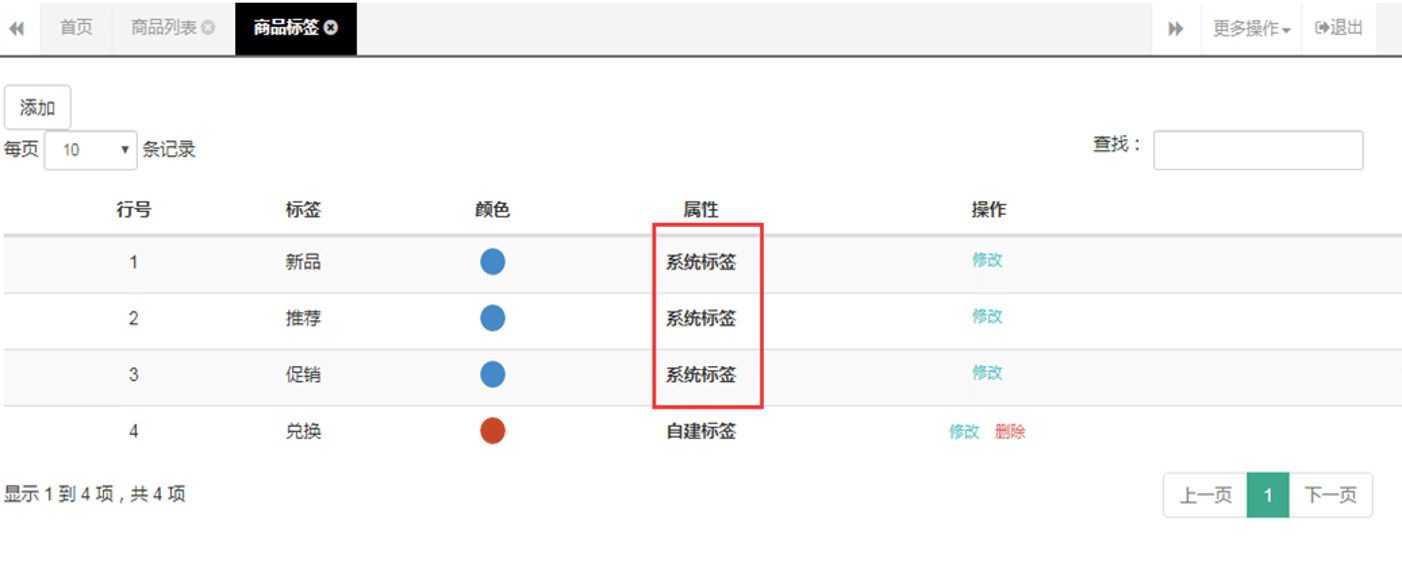Screen dimensions: 1402x562
Task: Click the blue color dot for 推荐
Action: tap(492, 318)
